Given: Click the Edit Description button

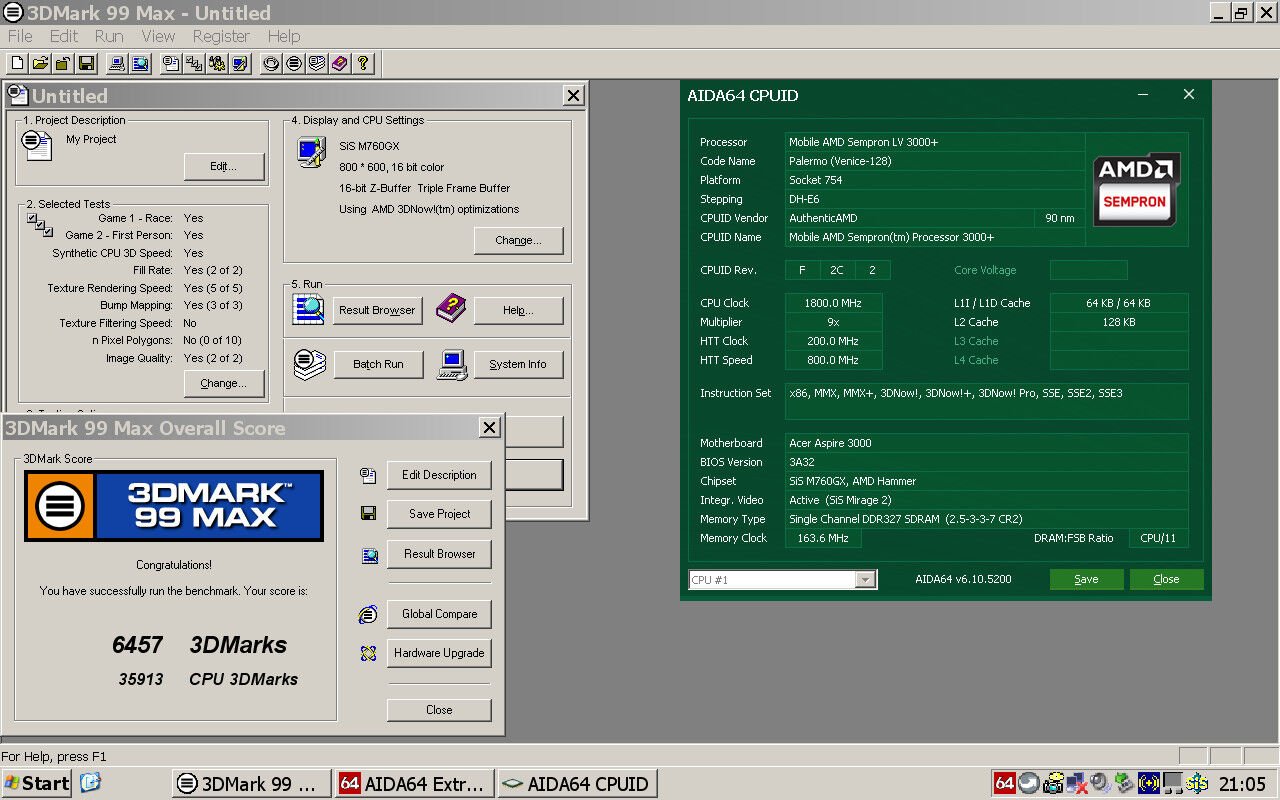Looking at the screenshot, I should [x=439, y=475].
